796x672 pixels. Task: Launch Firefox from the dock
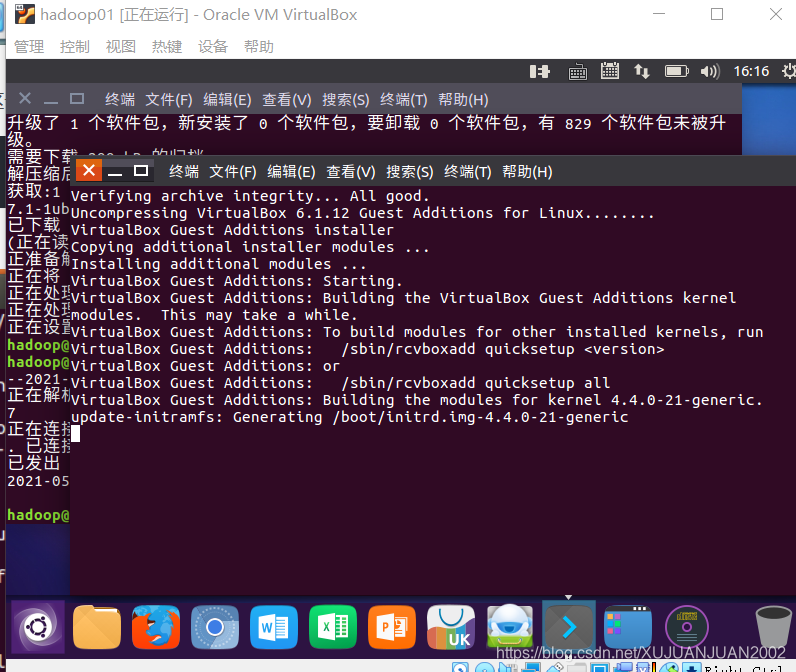click(156, 627)
